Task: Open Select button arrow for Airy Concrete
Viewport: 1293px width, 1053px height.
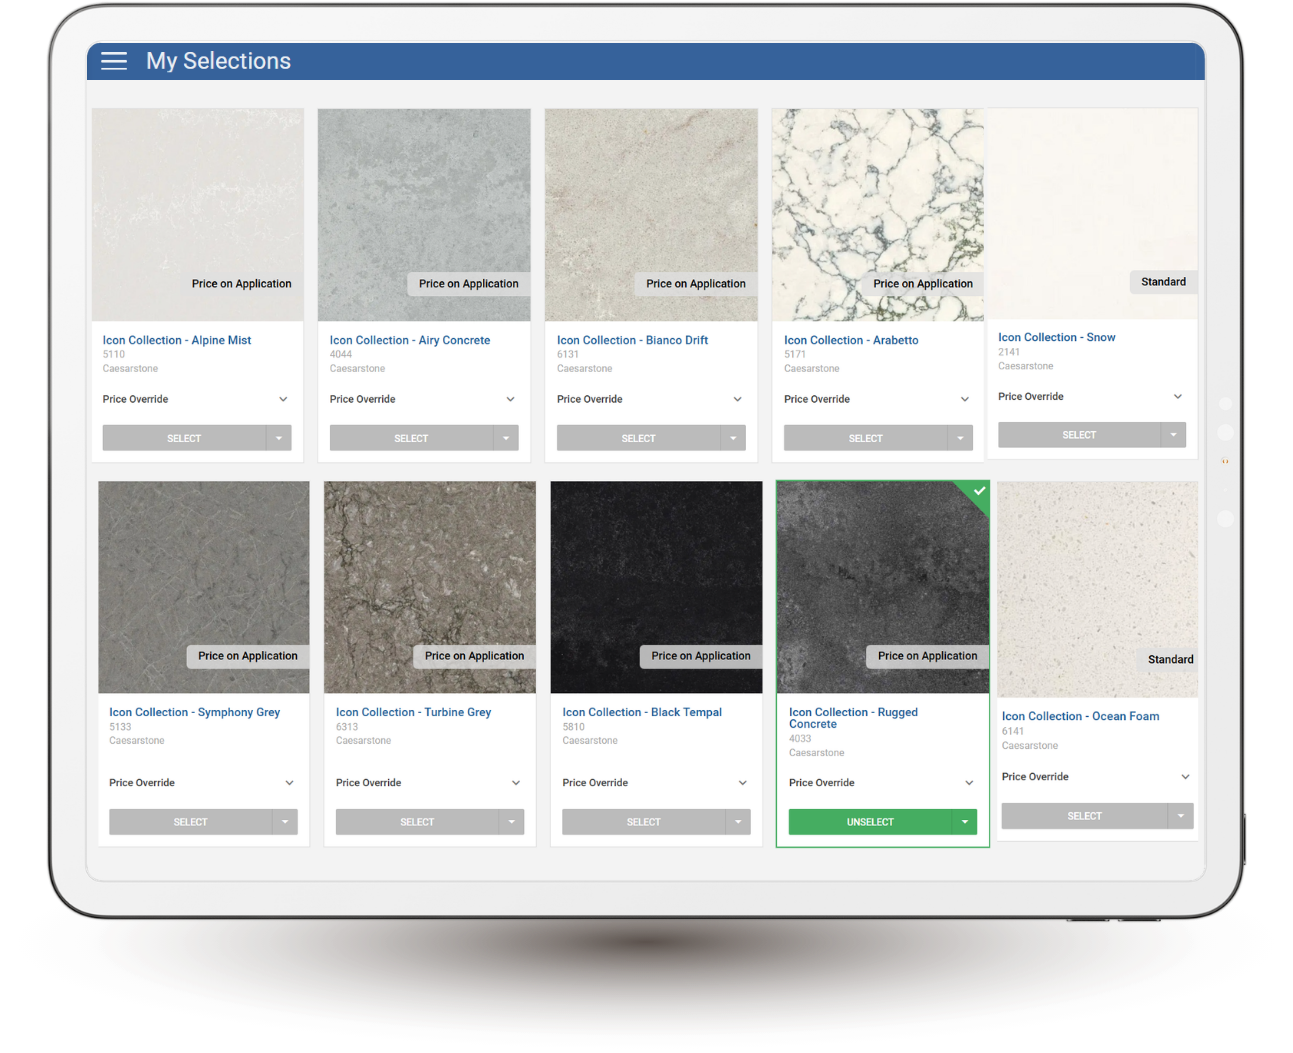Action: 506,438
